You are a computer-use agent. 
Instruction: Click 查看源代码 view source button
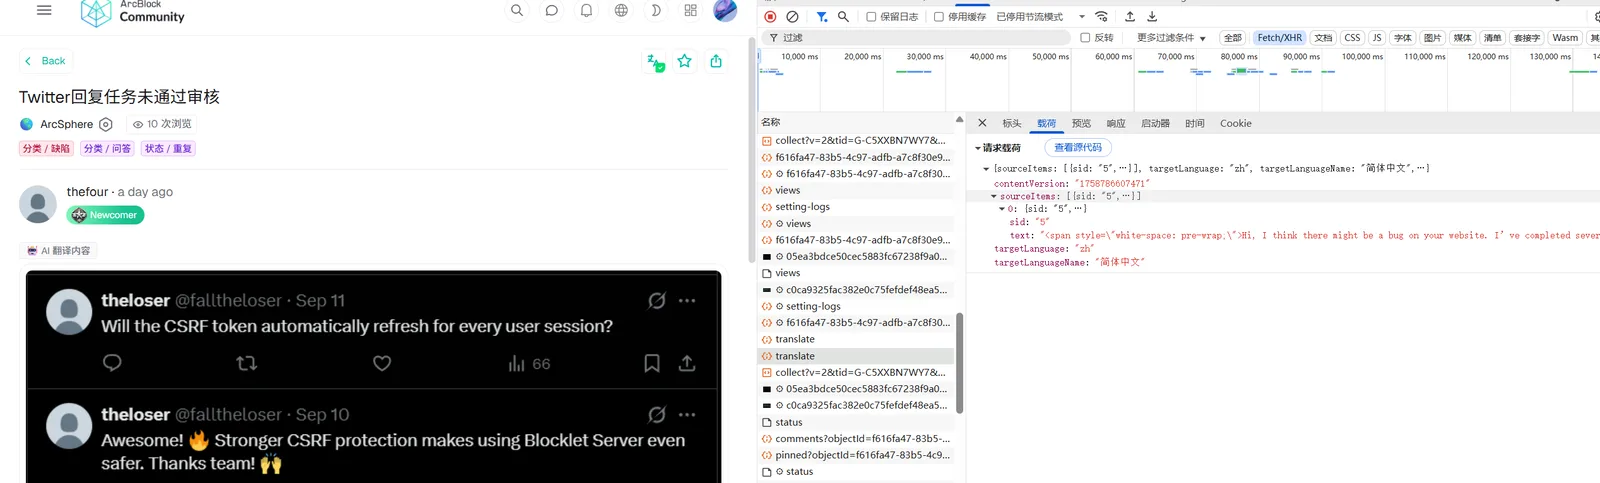coord(1078,148)
